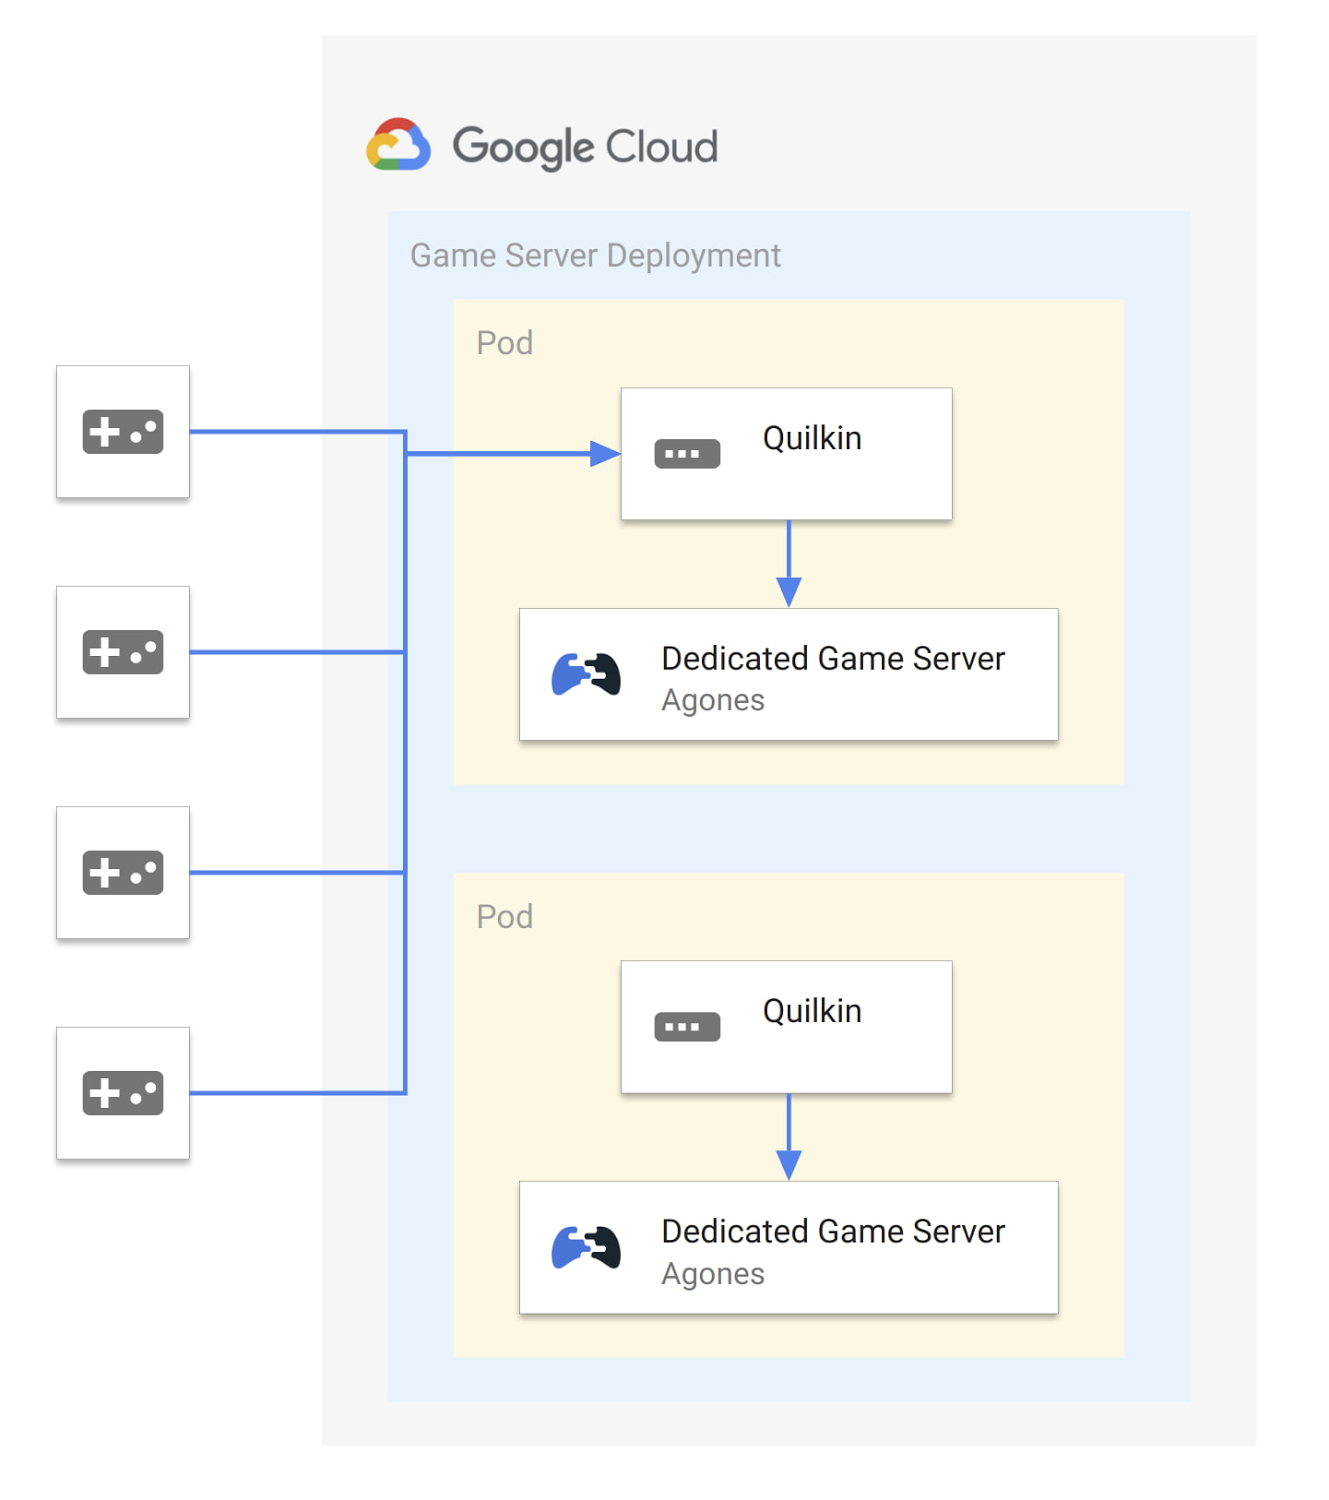Select the top Quilkin box label
Screen dimensions: 1329x1500
coord(812,438)
